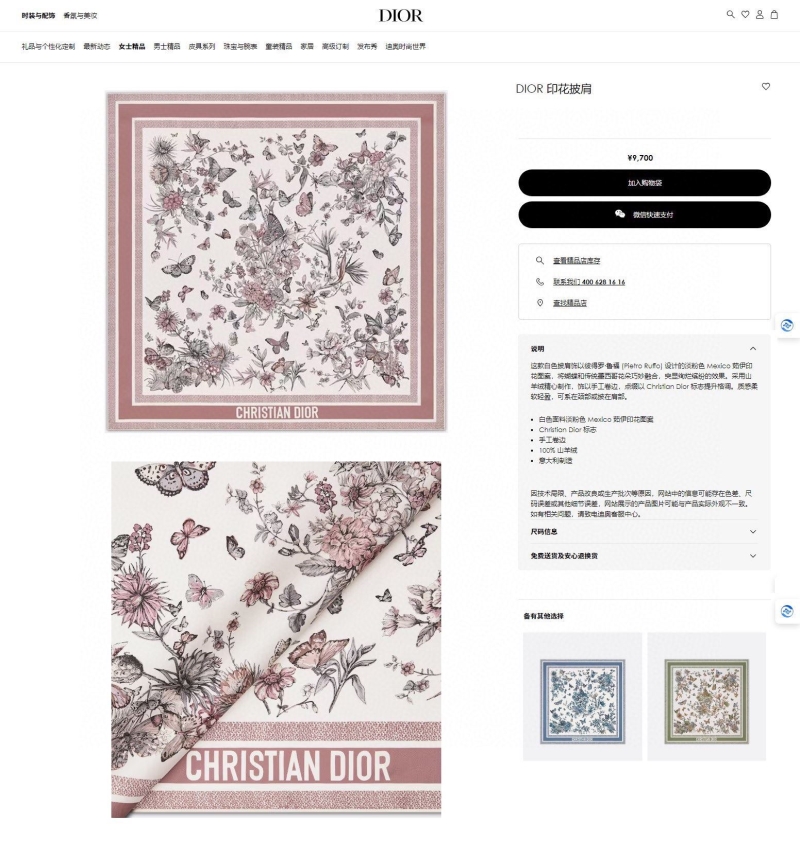This screenshot has width=800, height=856.
Task: Open wishlist heart icon in header
Action: click(745, 15)
